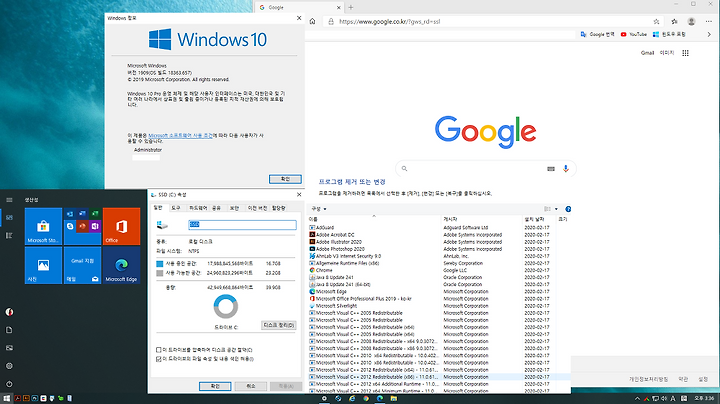This screenshot has width=720, height=404.
Task: Click the Edge address bar URL
Action: tap(389, 22)
